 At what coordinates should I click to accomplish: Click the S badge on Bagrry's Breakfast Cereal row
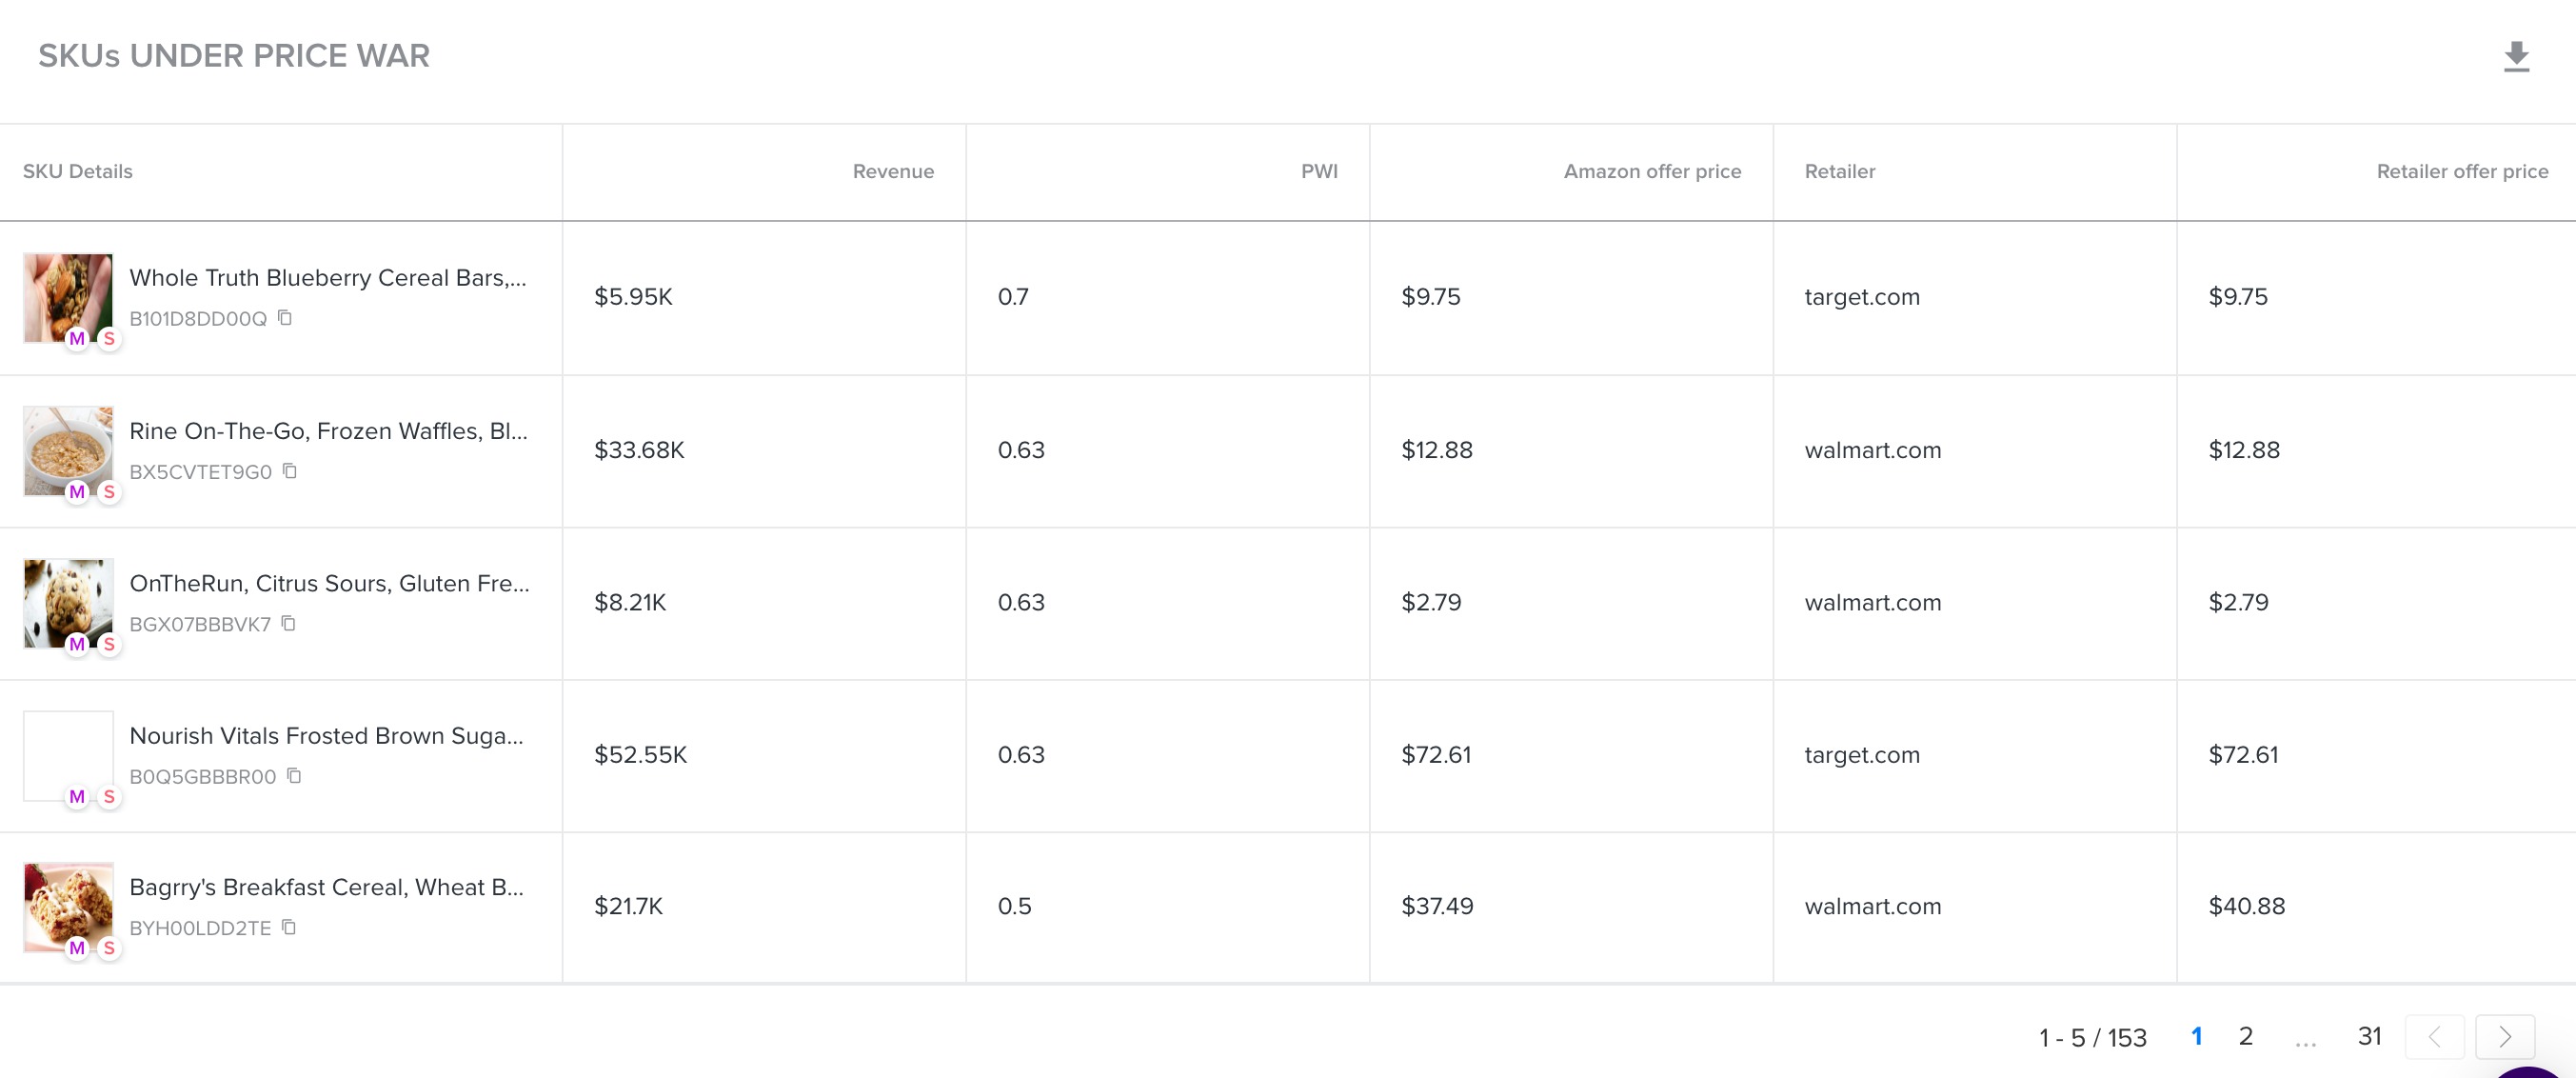(x=109, y=948)
